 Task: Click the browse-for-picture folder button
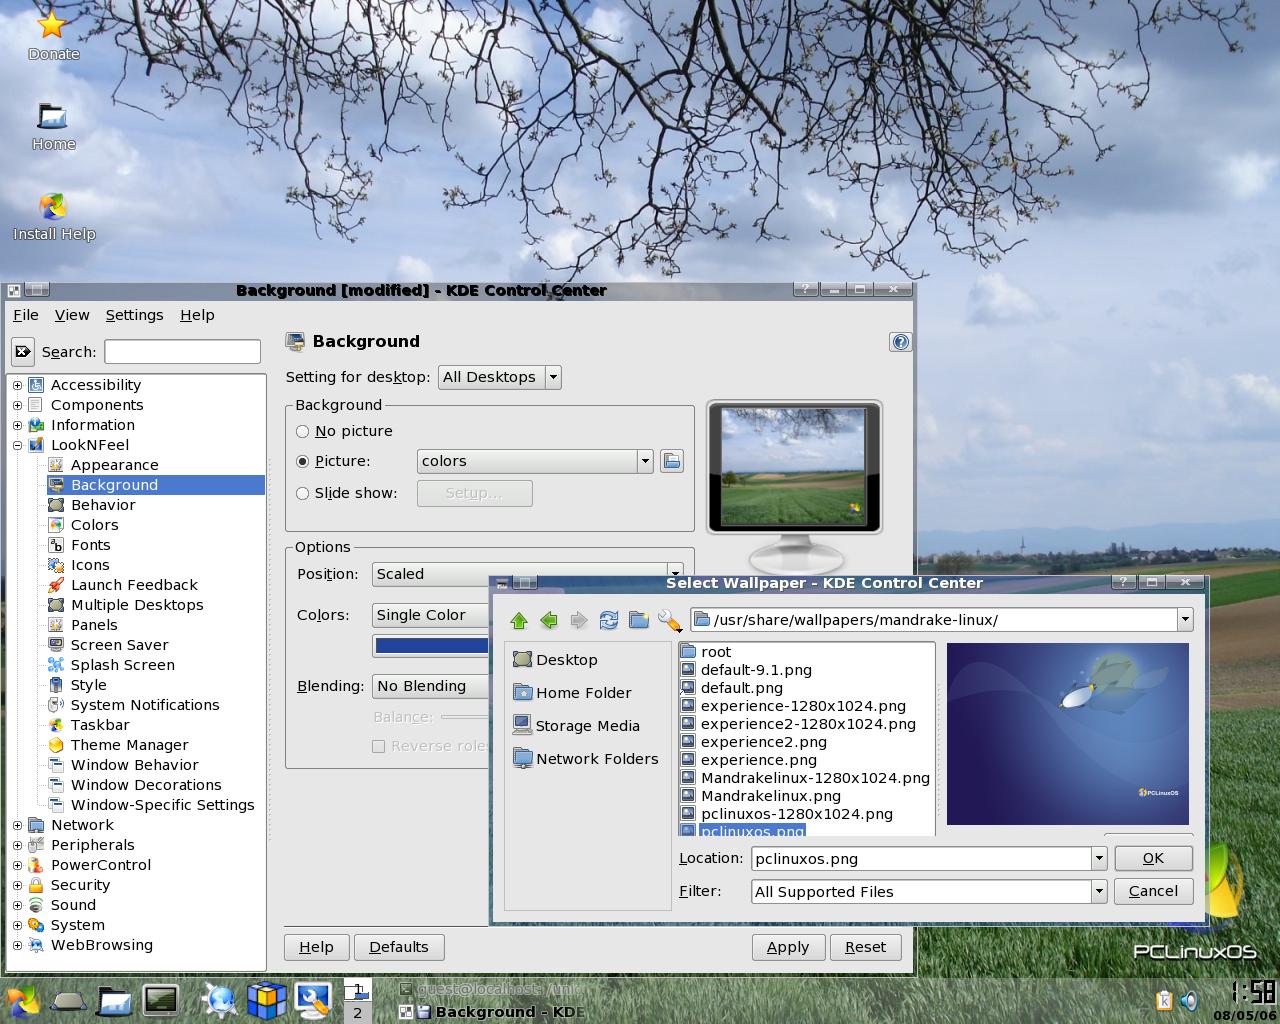click(672, 461)
